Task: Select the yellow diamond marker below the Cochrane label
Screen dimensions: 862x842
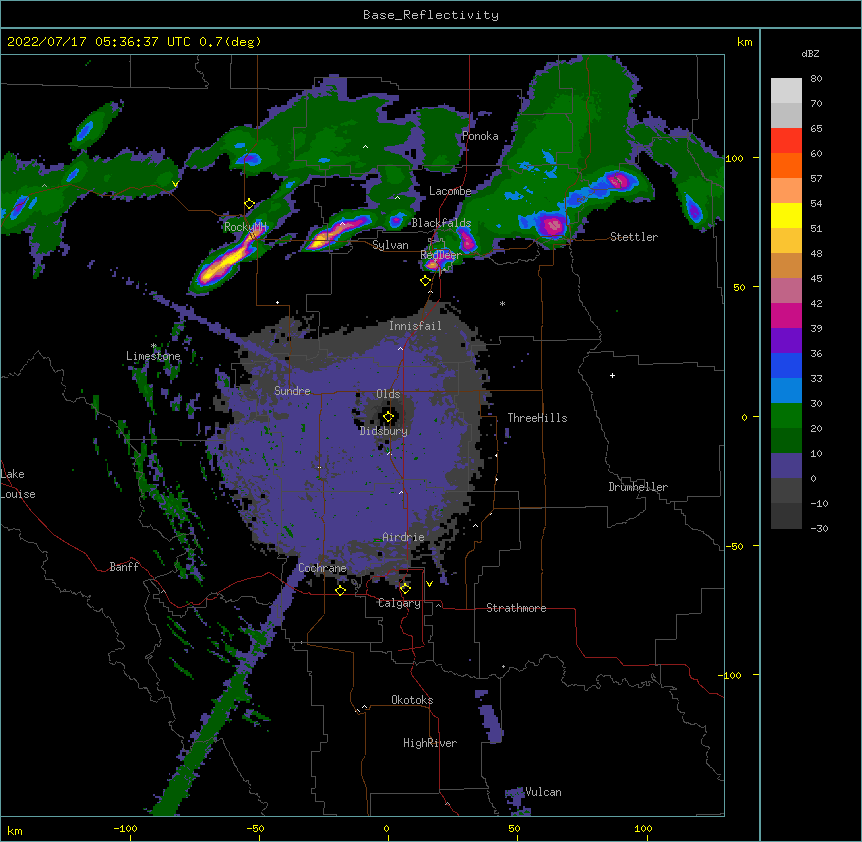Action: point(340,590)
